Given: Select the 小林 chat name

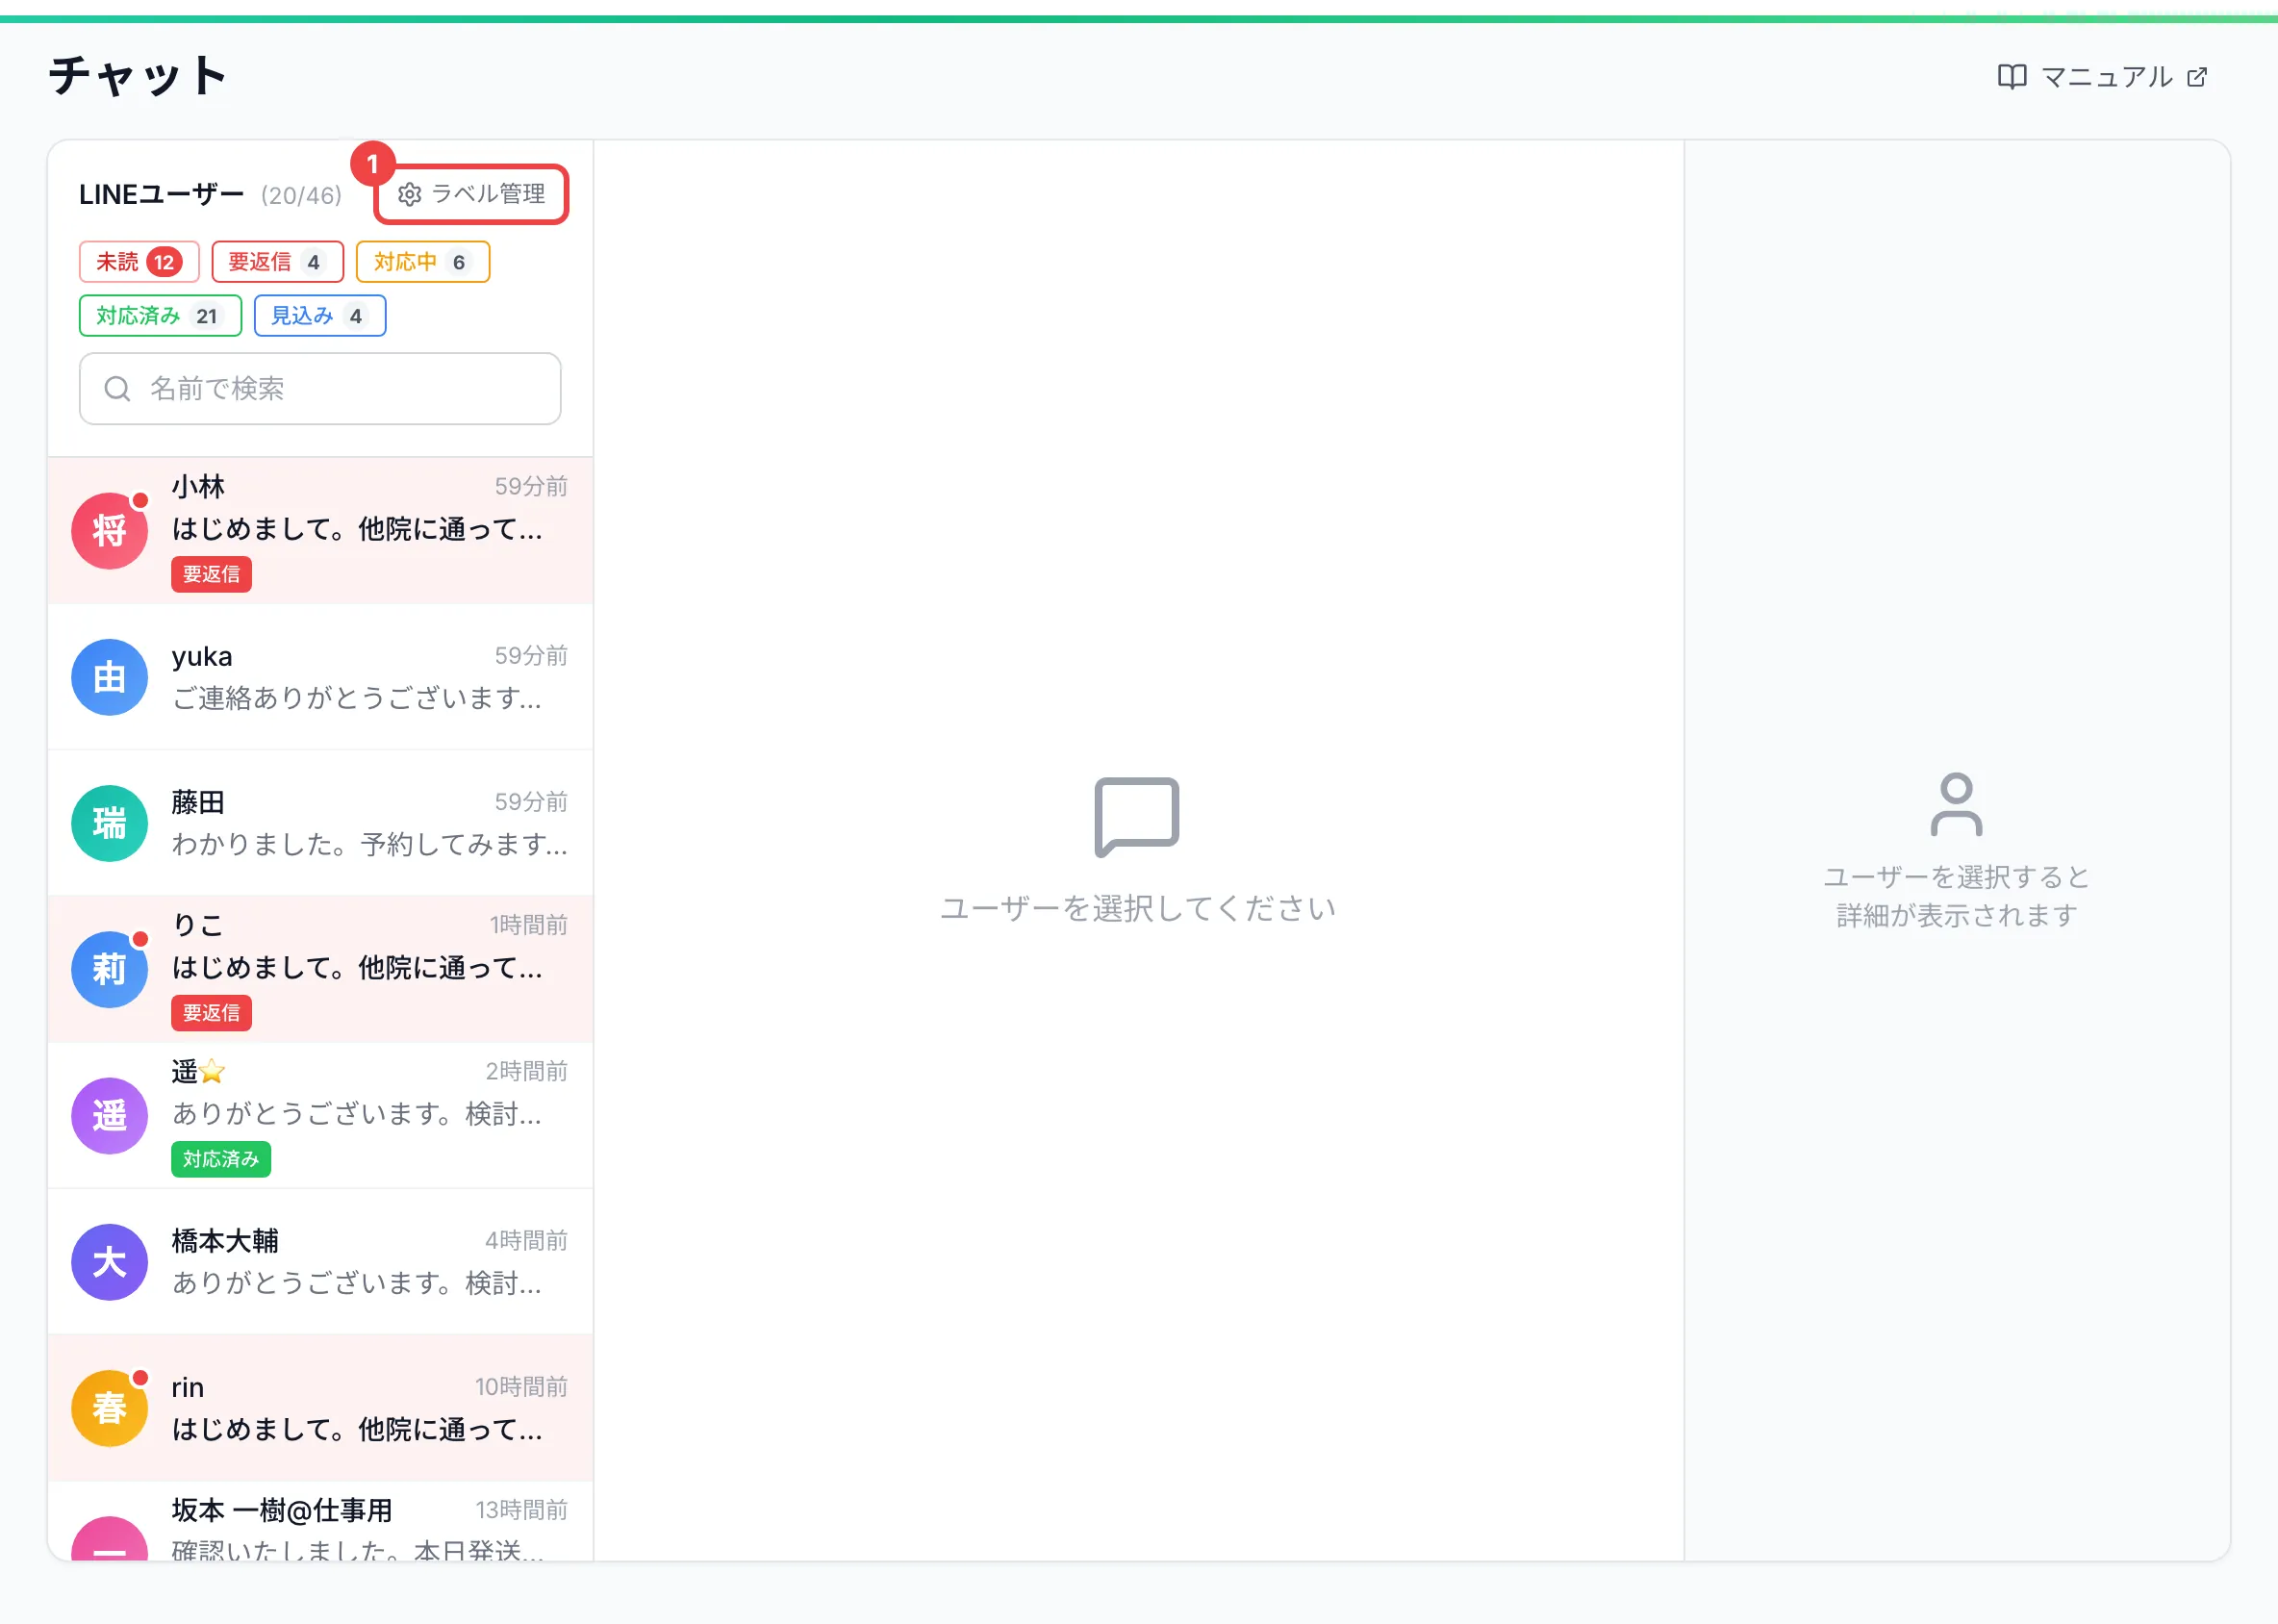Looking at the screenshot, I should tap(198, 487).
